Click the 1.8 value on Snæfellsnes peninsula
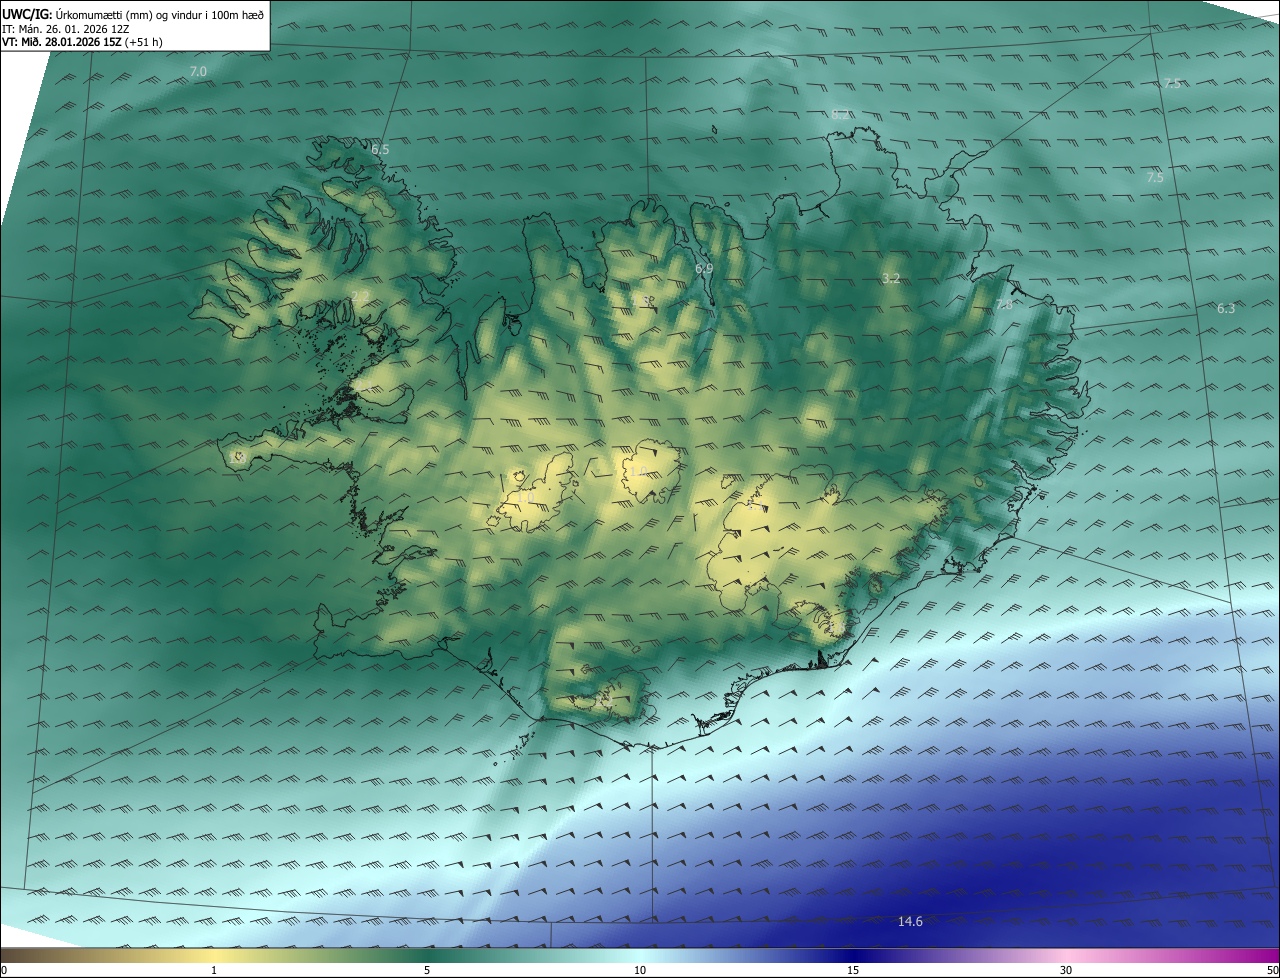This screenshot has width=1280, height=978. [x=238, y=457]
